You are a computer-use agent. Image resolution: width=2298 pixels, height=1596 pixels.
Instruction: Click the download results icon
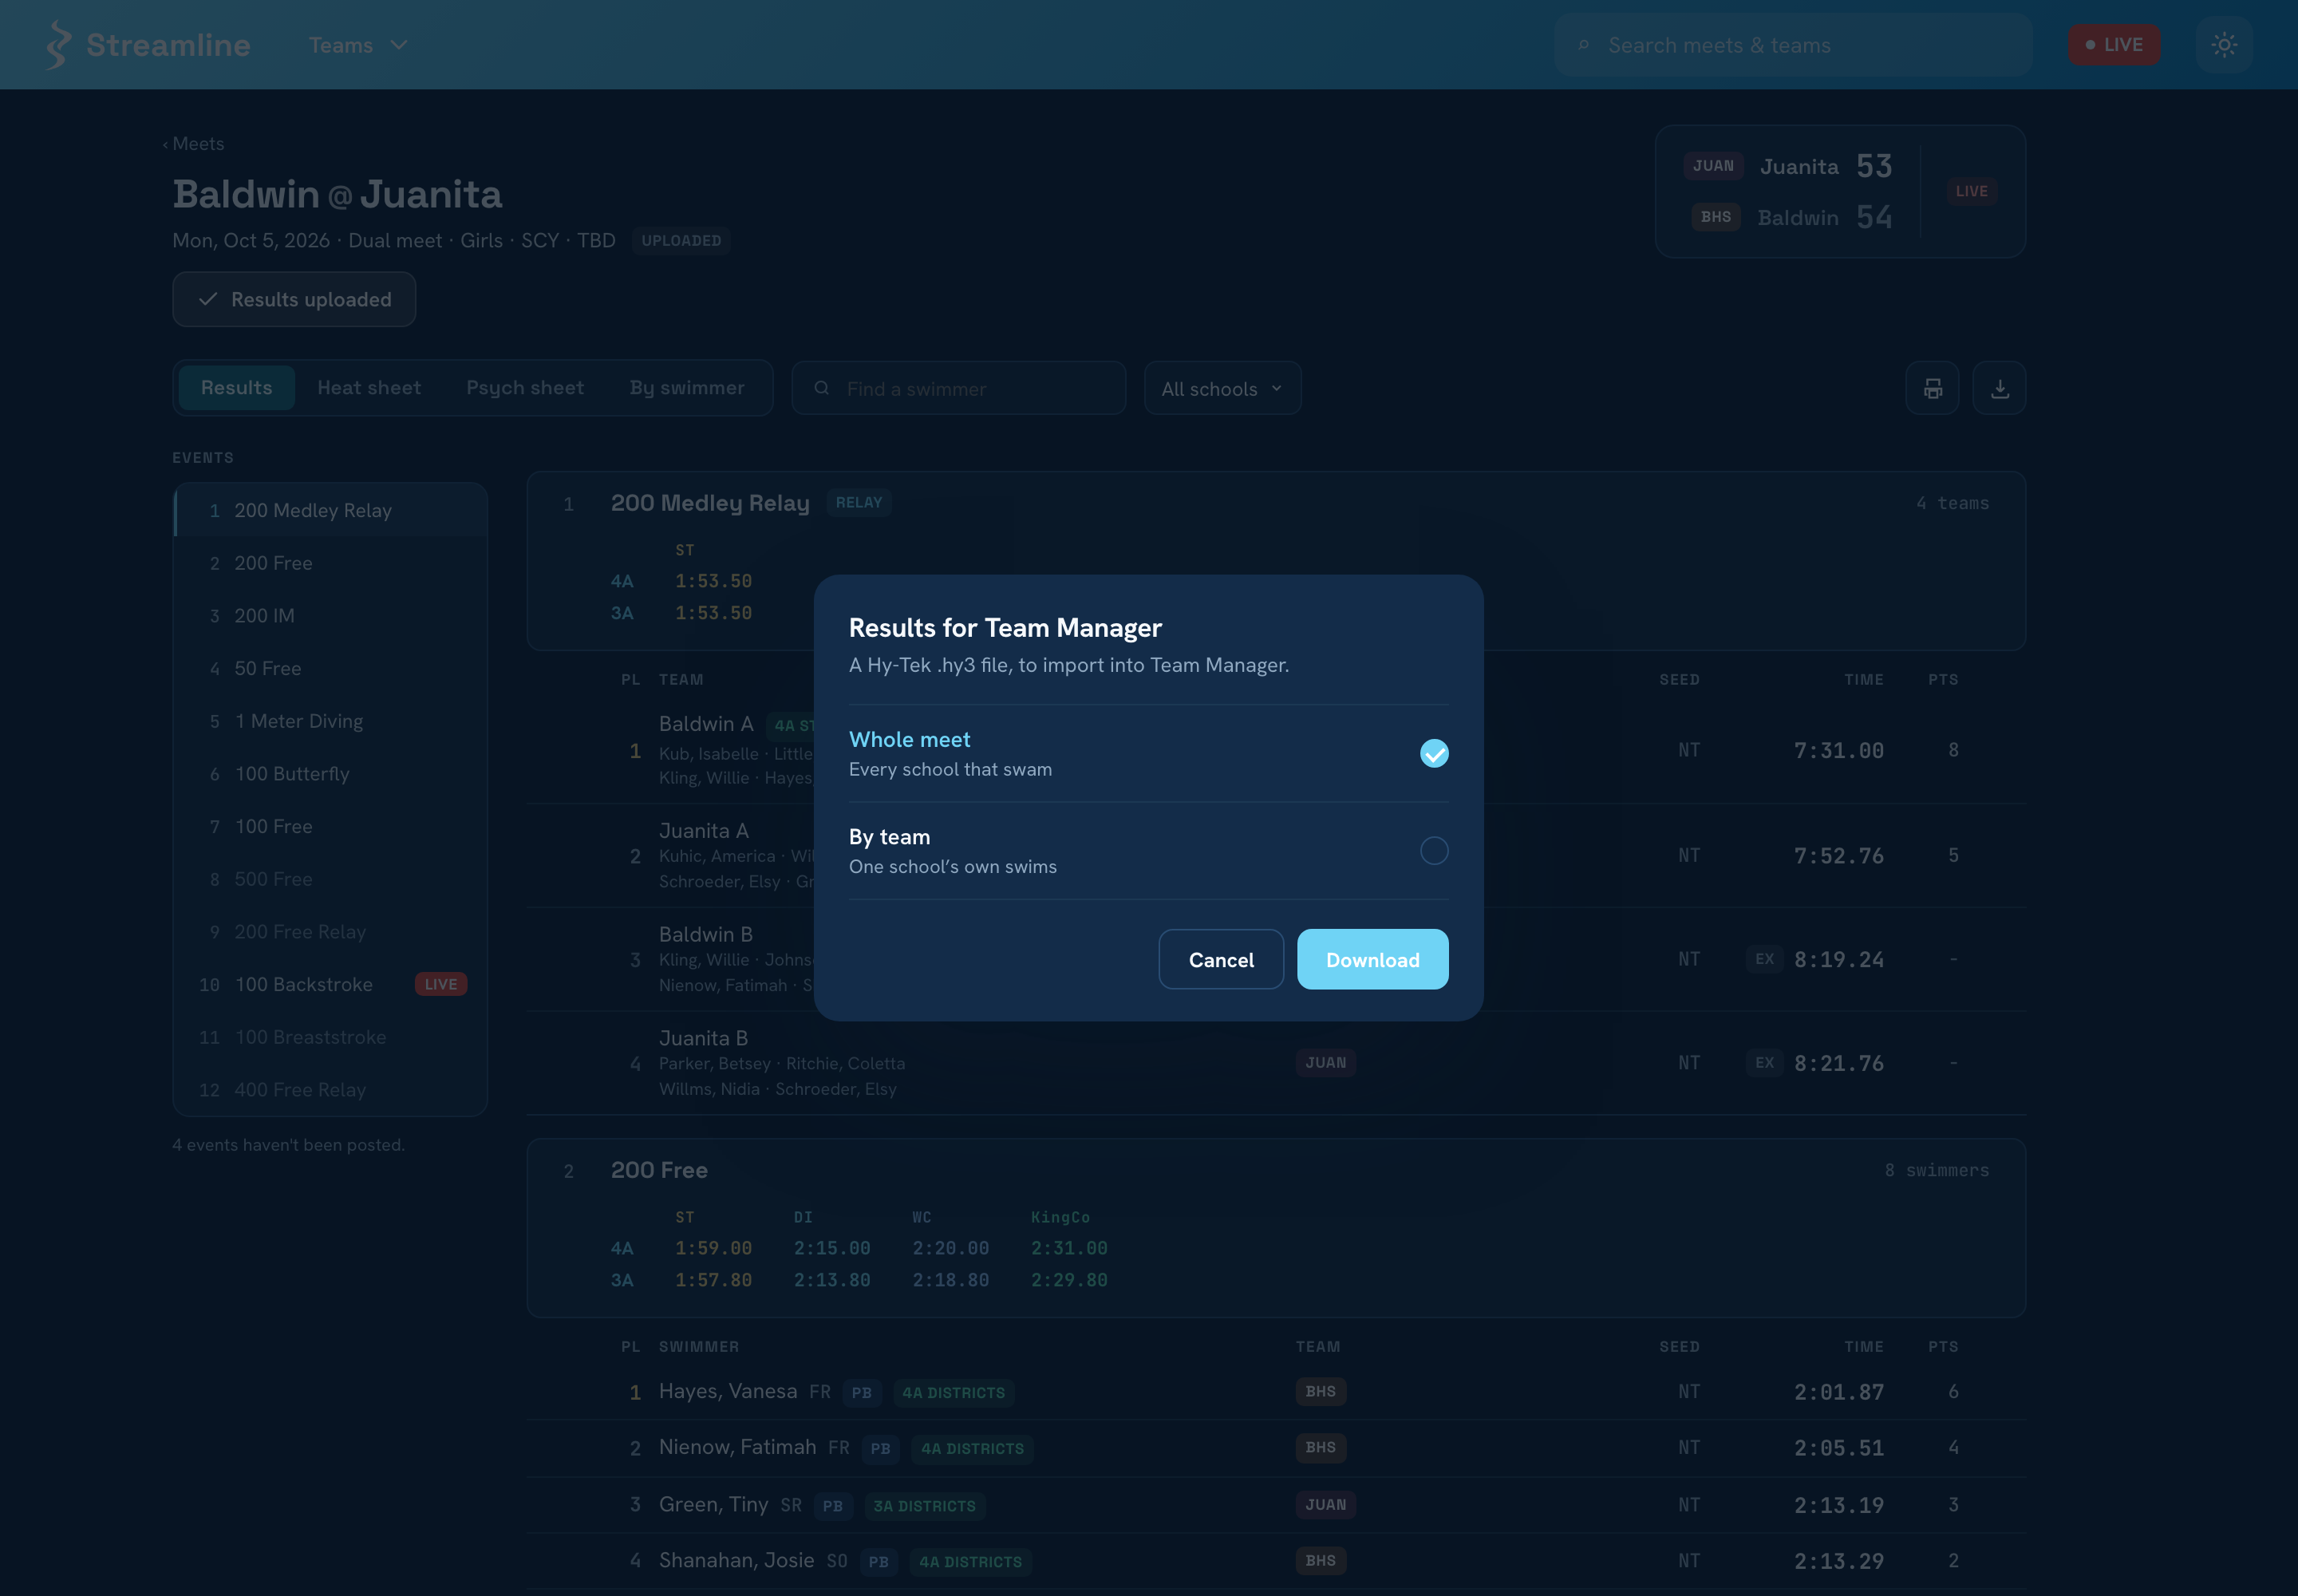[x=1999, y=388]
